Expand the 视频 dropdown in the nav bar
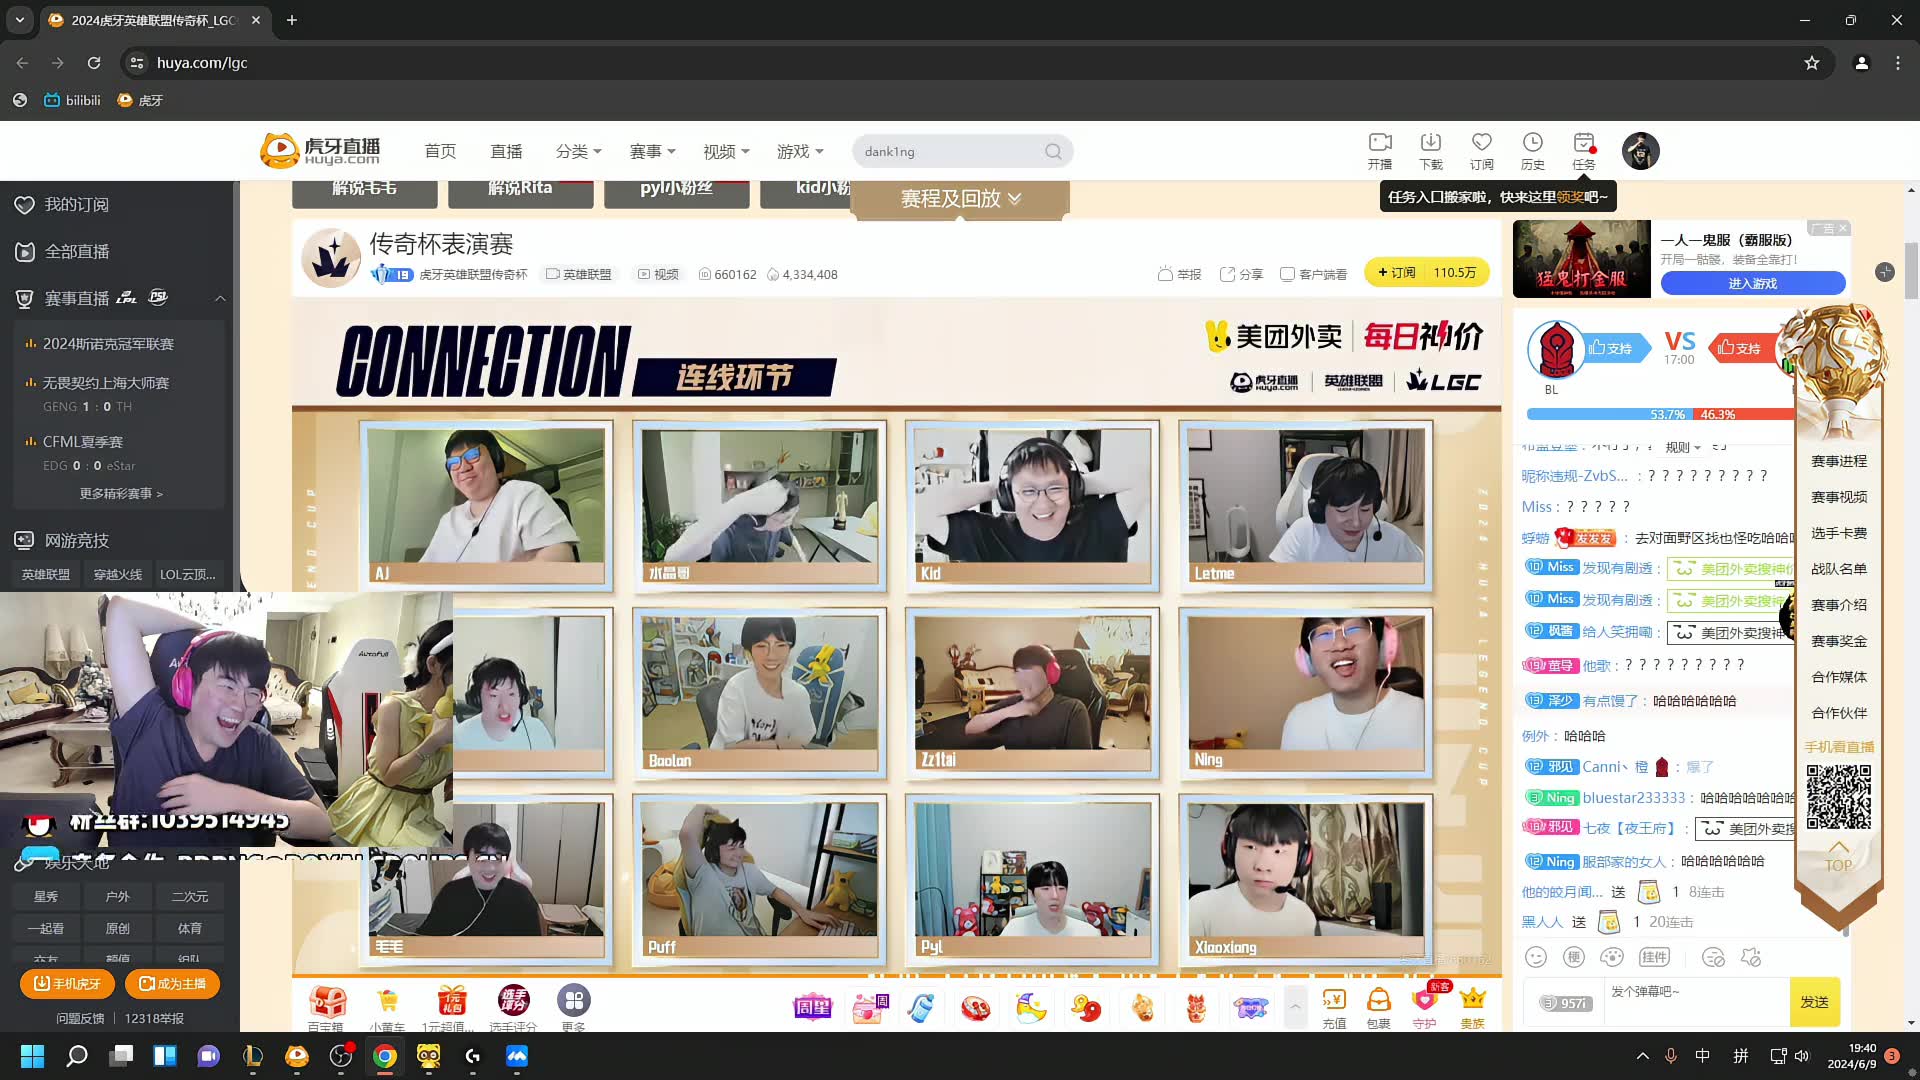 pyautogui.click(x=727, y=151)
